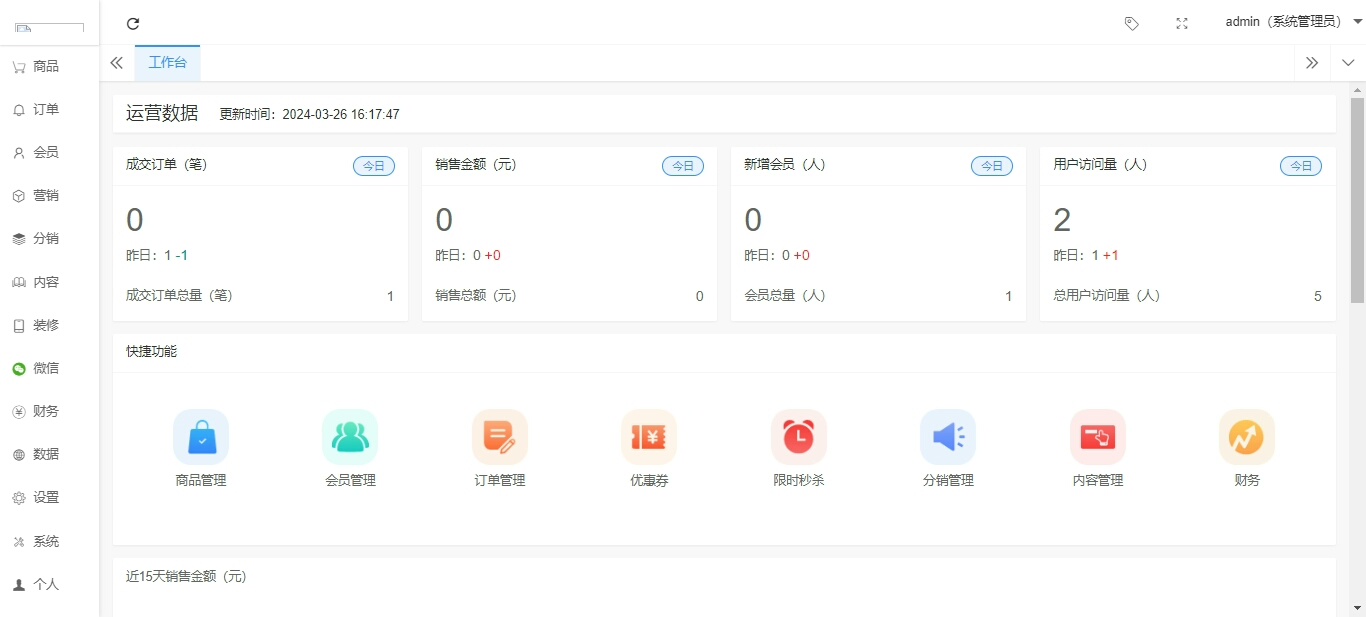The image size is (1366, 617).
Task: Click the 限时秒杀 alarm clock icon
Action: 799,437
